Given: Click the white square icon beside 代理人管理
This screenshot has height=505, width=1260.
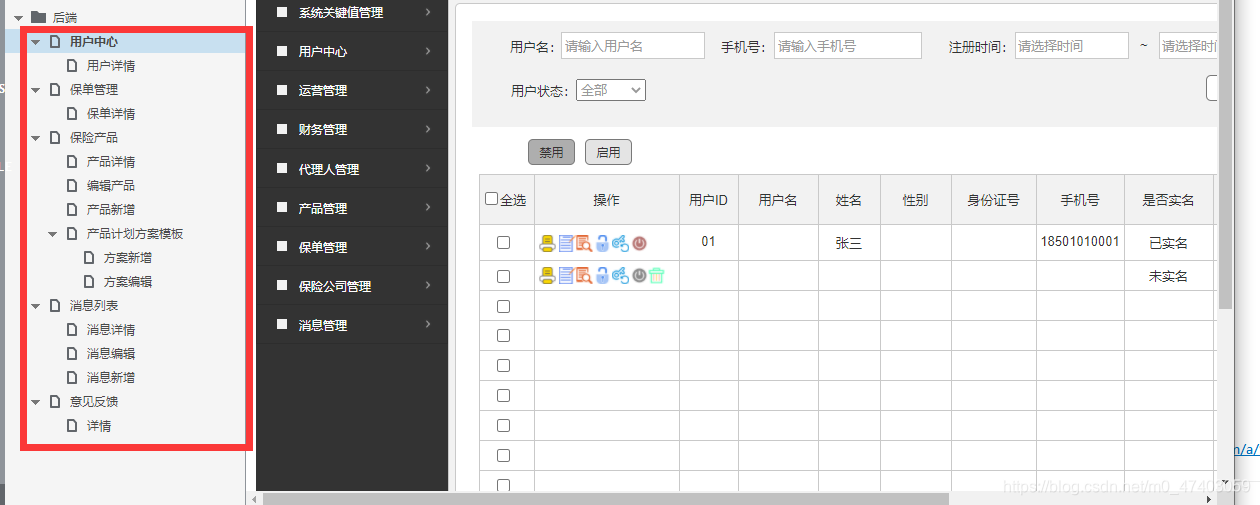Looking at the screenshot, I should click(x=282, y=169).
